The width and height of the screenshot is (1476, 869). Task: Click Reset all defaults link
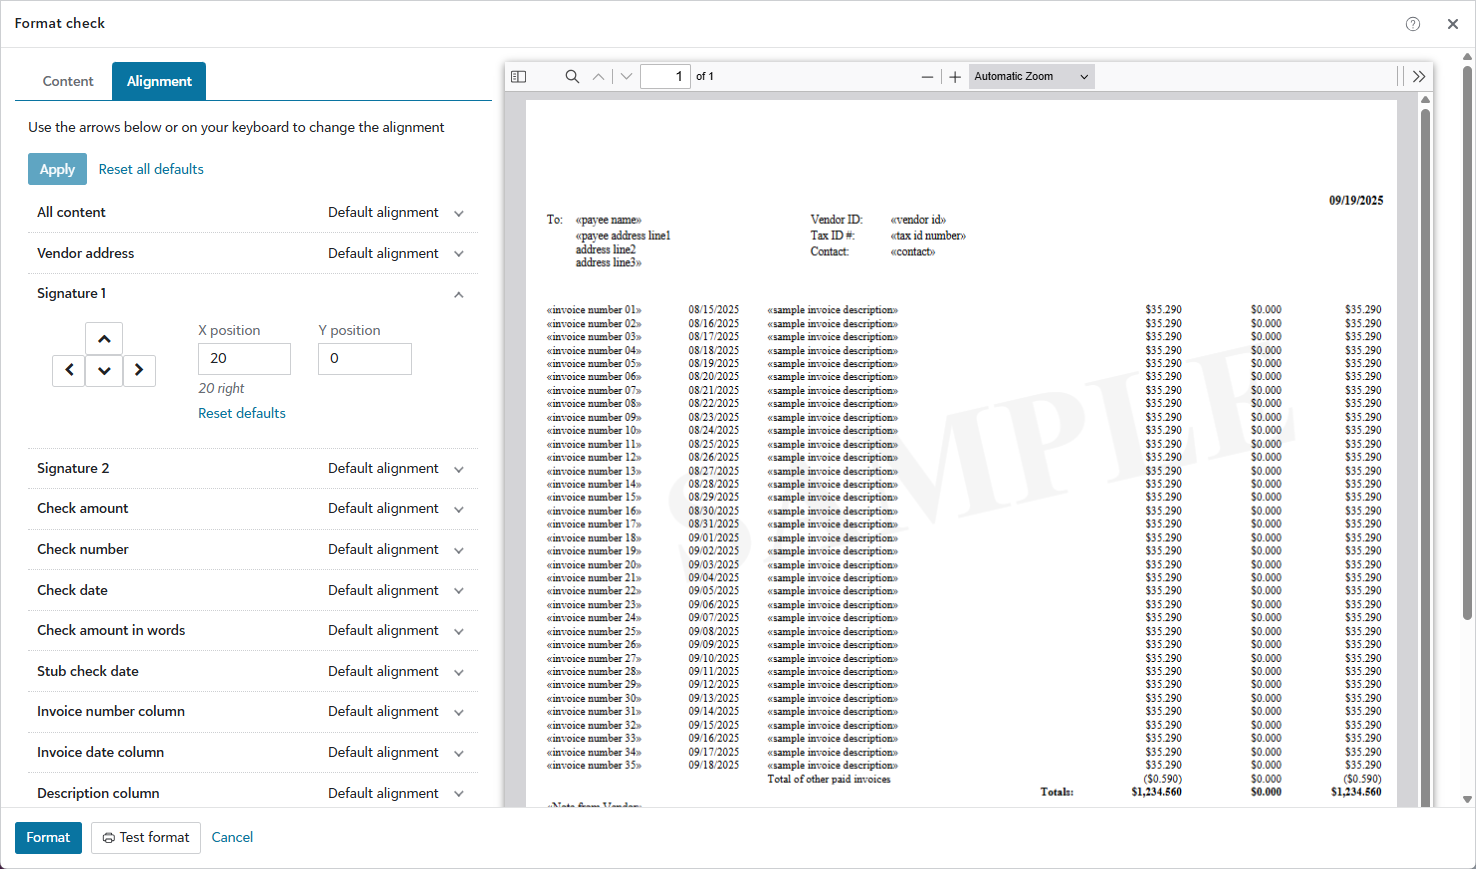pos(151,169)
